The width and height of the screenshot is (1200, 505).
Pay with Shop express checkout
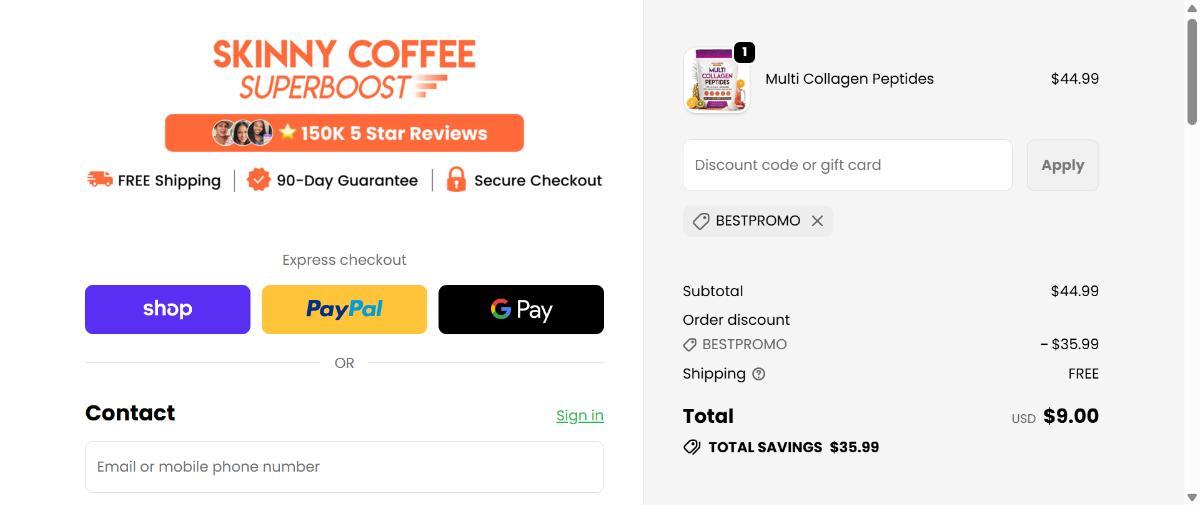tap(167, 309)
